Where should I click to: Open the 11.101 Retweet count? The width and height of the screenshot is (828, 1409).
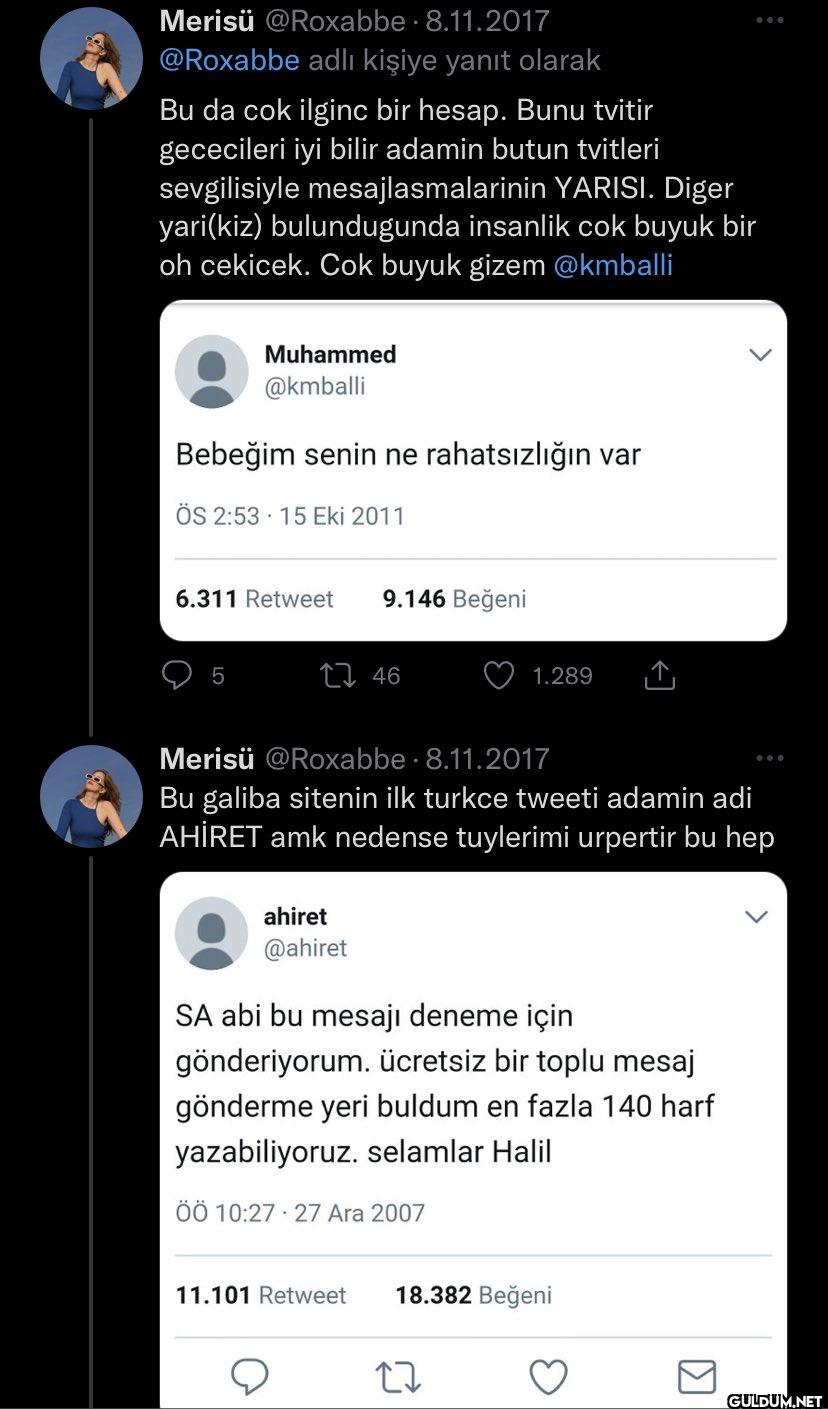260,1295
